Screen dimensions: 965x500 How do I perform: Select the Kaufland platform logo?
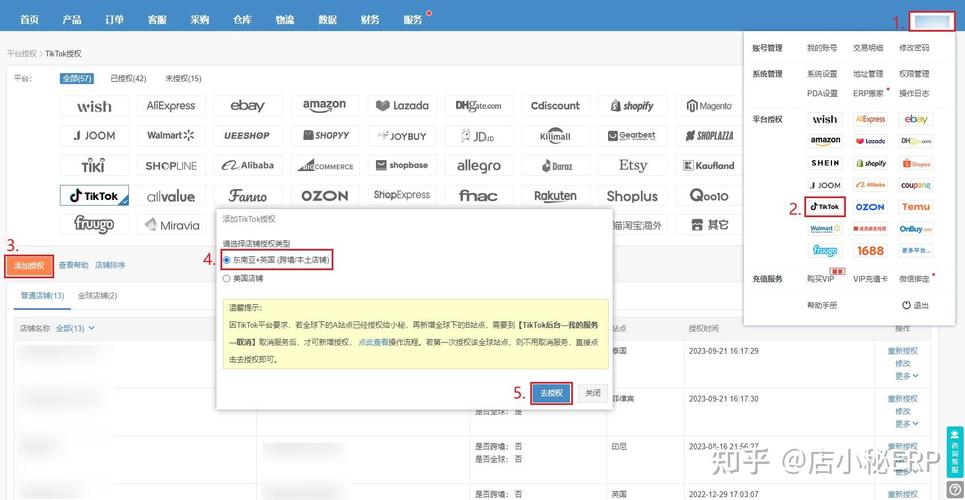pos(709,166)
